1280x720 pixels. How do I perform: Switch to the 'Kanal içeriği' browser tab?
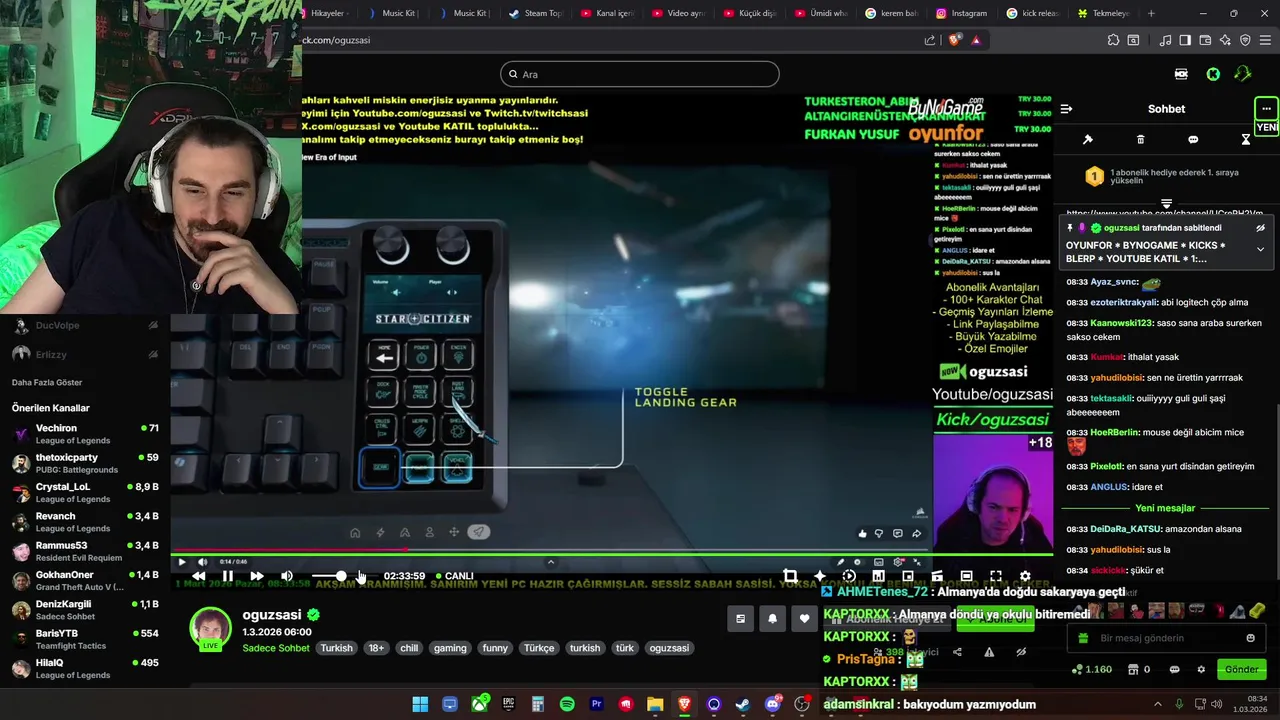pos(606,13)
